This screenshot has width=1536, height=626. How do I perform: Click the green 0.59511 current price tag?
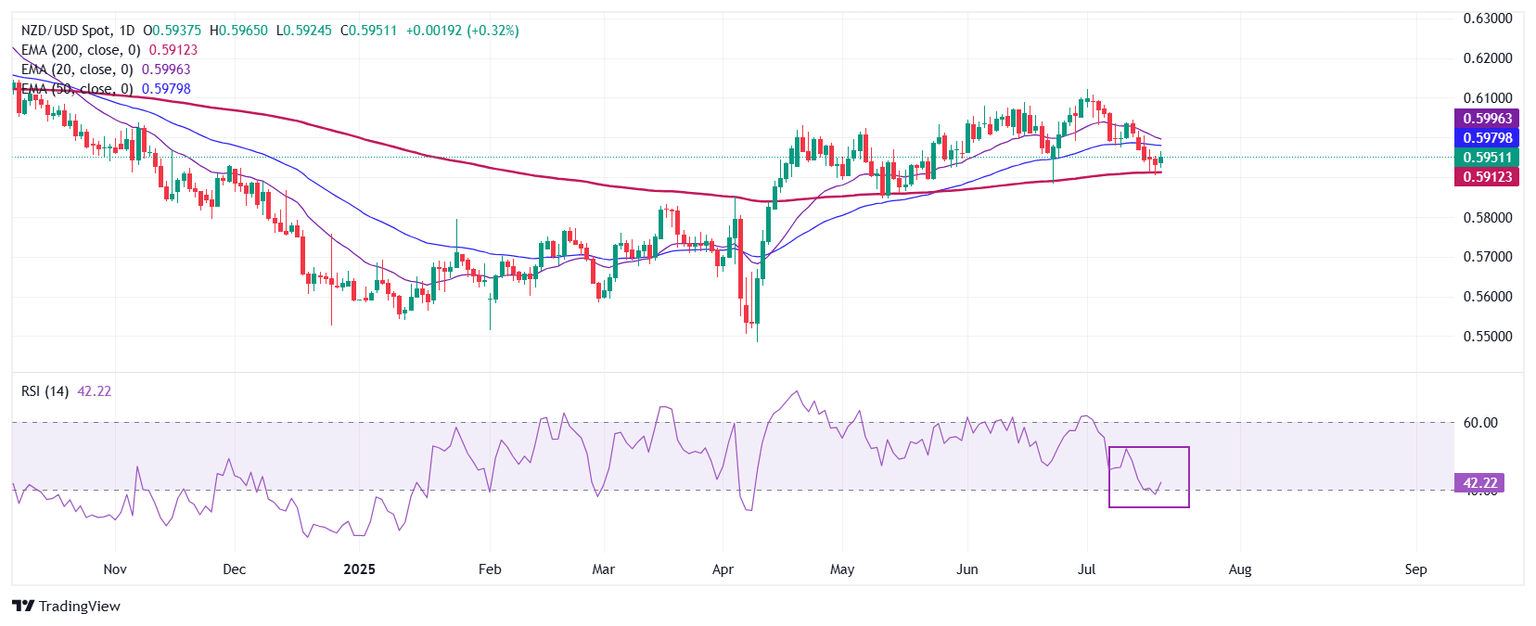[1484, 157]
